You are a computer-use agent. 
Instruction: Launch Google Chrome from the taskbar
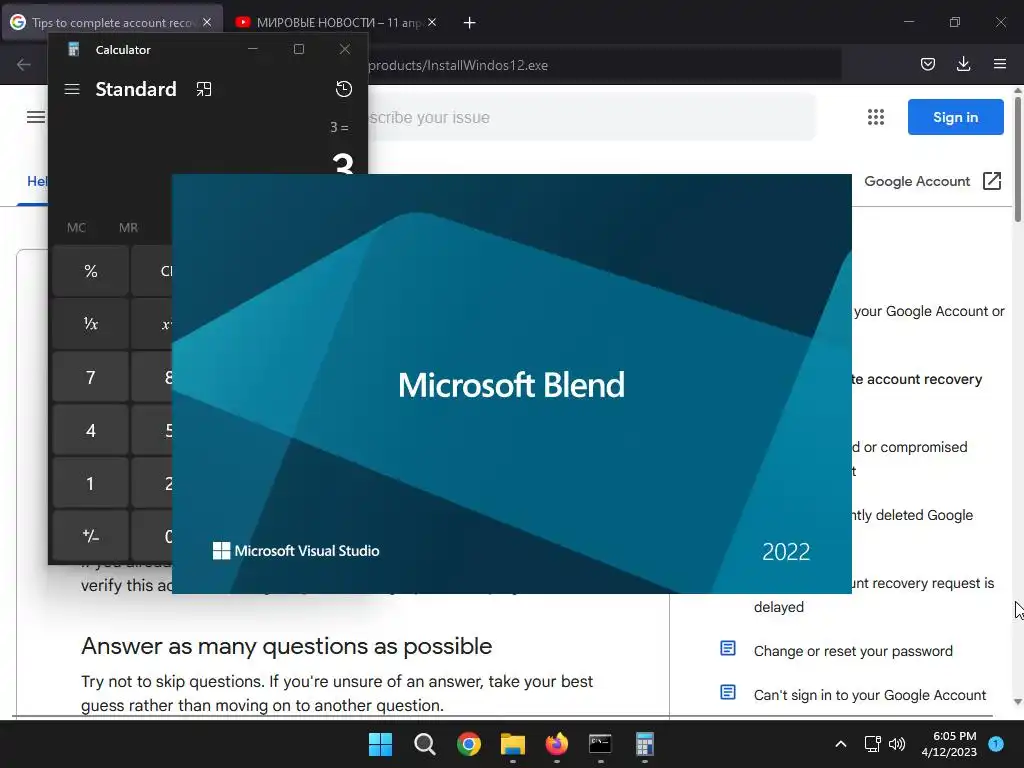click(x=469, y=744)
